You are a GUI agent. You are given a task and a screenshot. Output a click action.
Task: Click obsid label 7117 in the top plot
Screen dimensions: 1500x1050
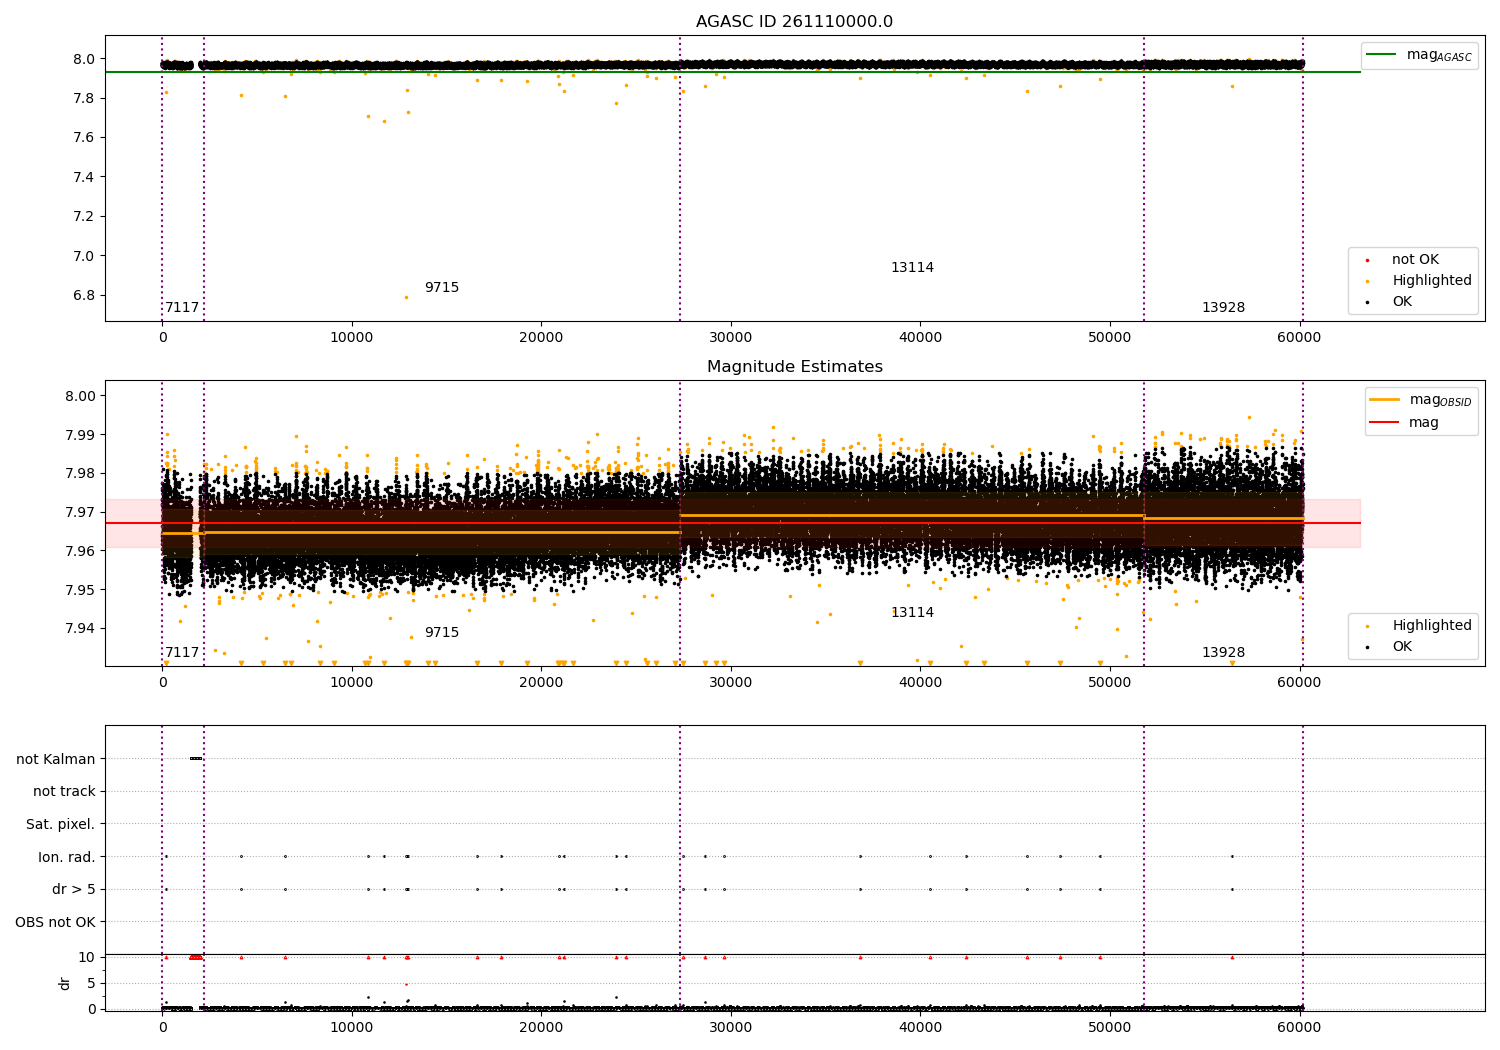click(x=182, y=308)
